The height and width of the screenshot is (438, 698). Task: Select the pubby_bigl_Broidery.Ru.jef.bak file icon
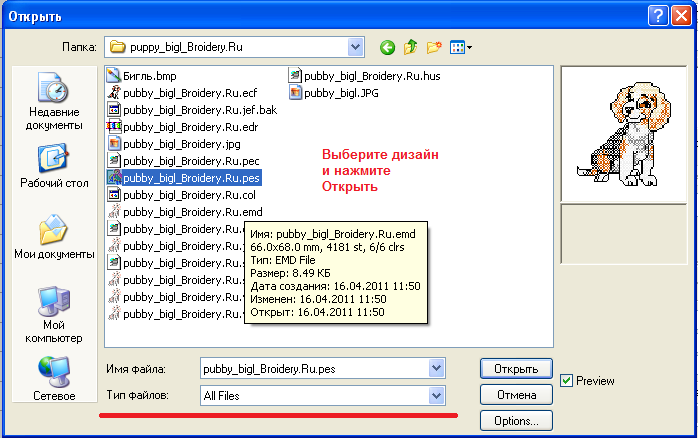tap(114, 110)
